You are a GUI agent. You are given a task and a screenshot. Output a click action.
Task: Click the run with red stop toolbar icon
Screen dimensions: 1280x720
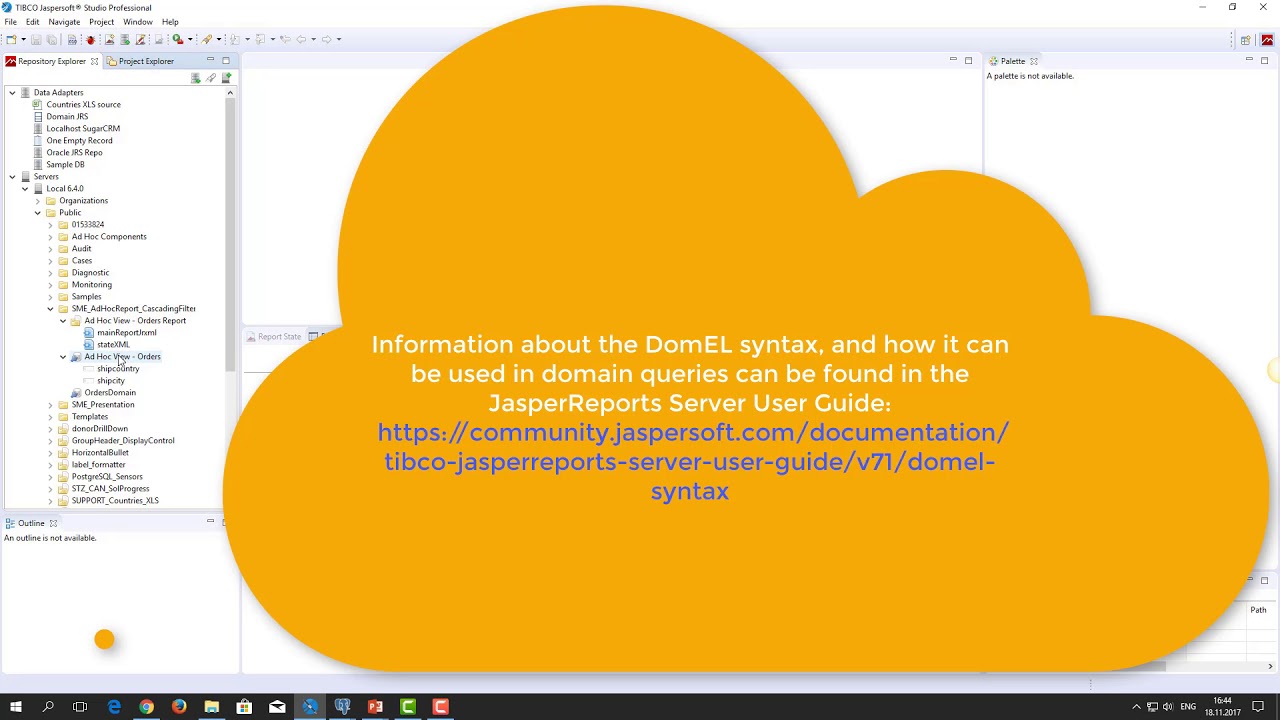coord(178,39)
